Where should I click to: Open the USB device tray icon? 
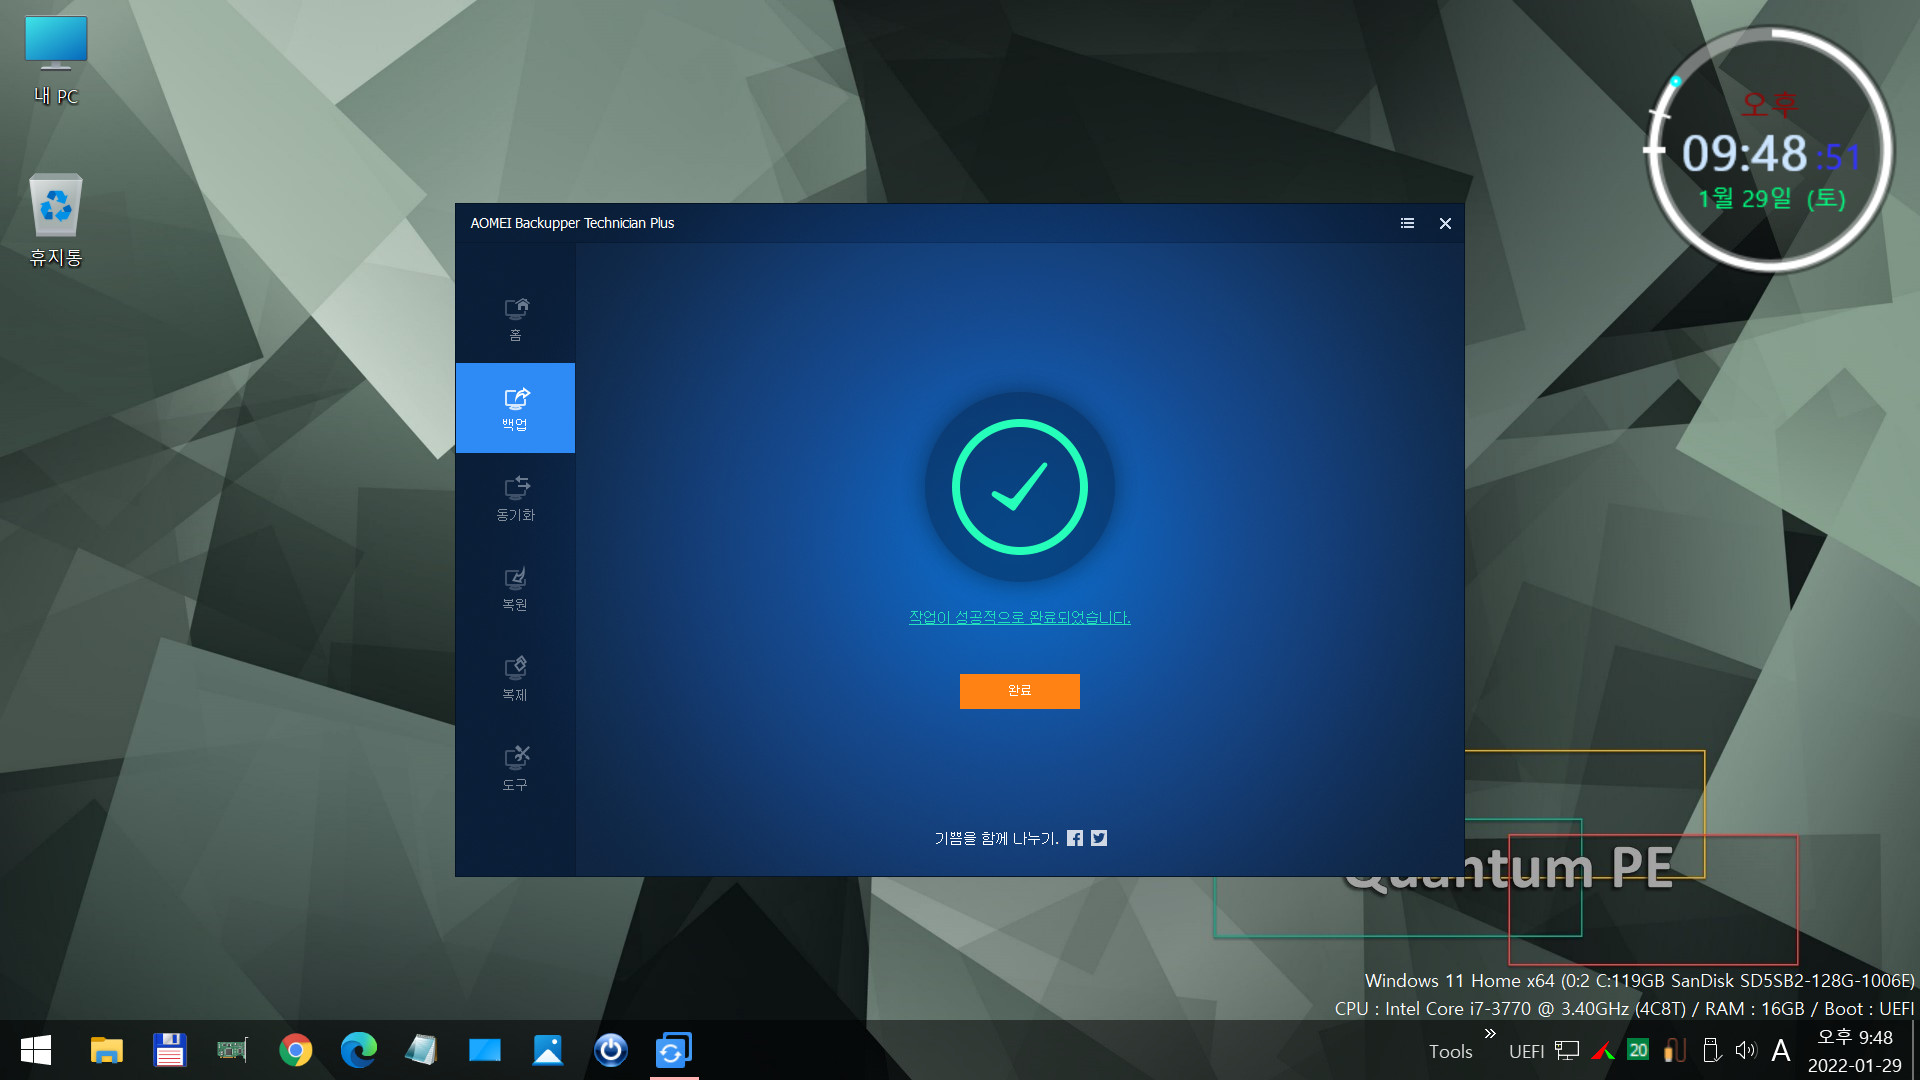click(x=1711, y=1050)
